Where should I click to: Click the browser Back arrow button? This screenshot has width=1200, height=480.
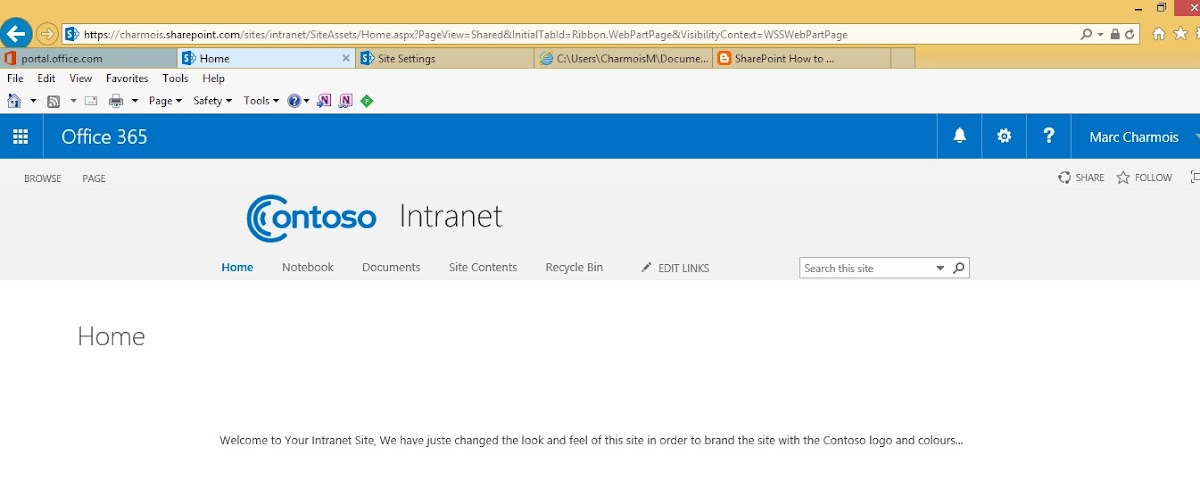click(x=16, y=34)
